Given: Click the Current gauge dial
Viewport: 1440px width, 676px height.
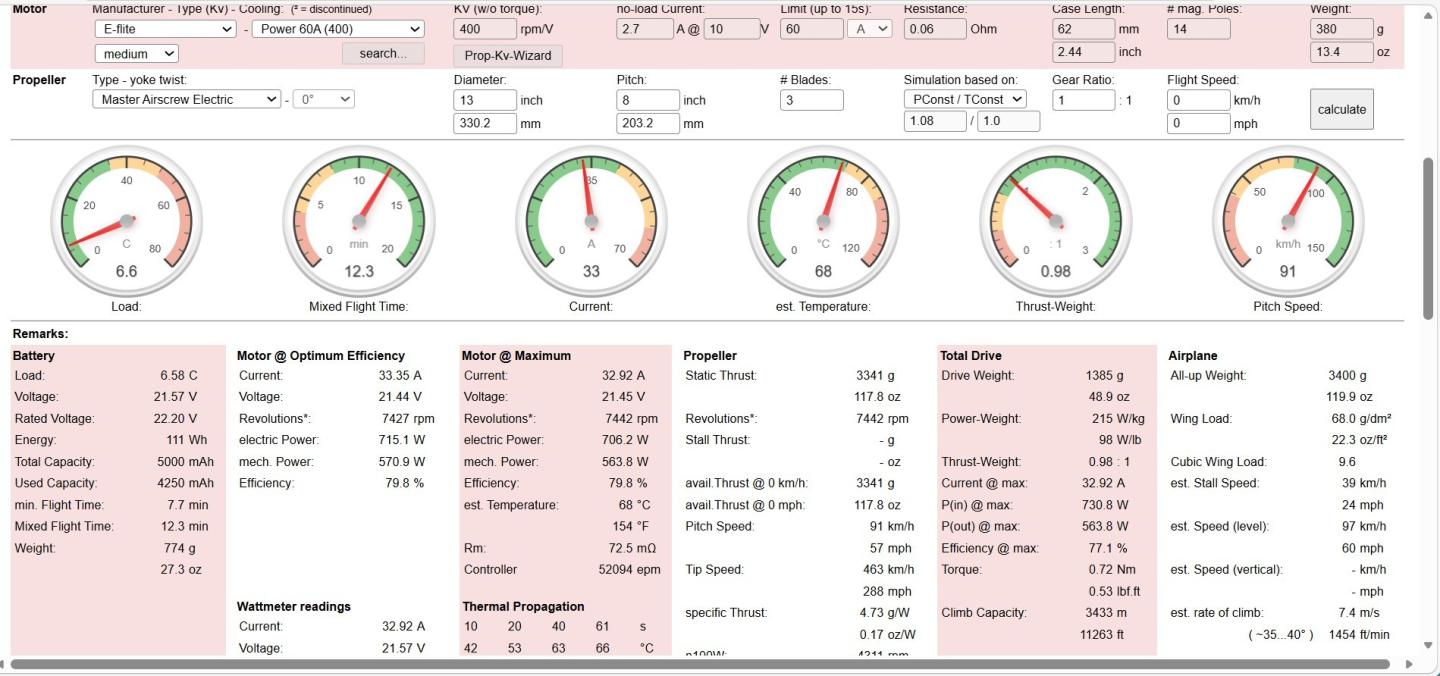Looking at the screenshot, I should click(591, 221).
